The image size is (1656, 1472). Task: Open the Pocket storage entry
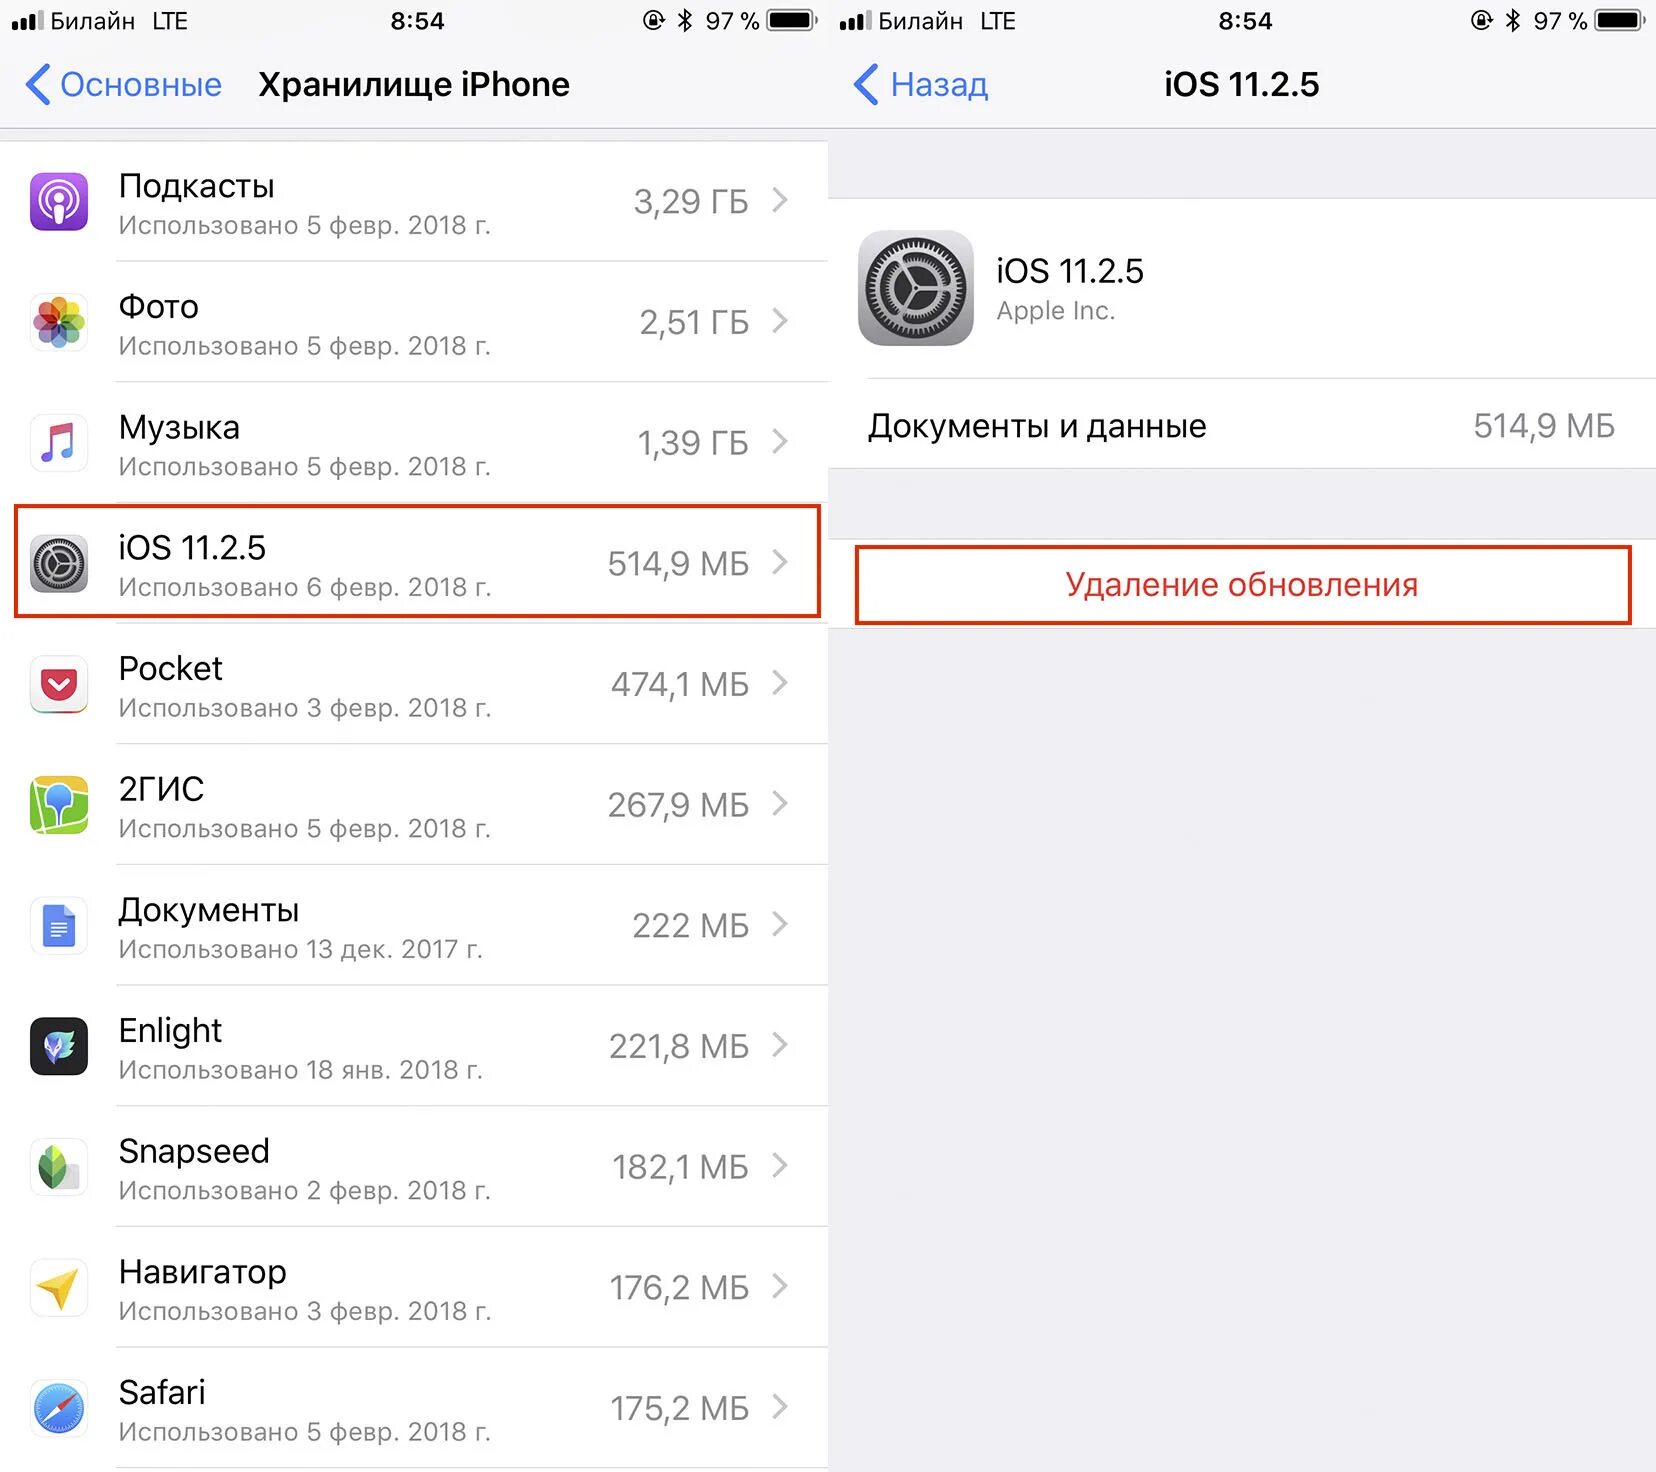coord(414,684)
